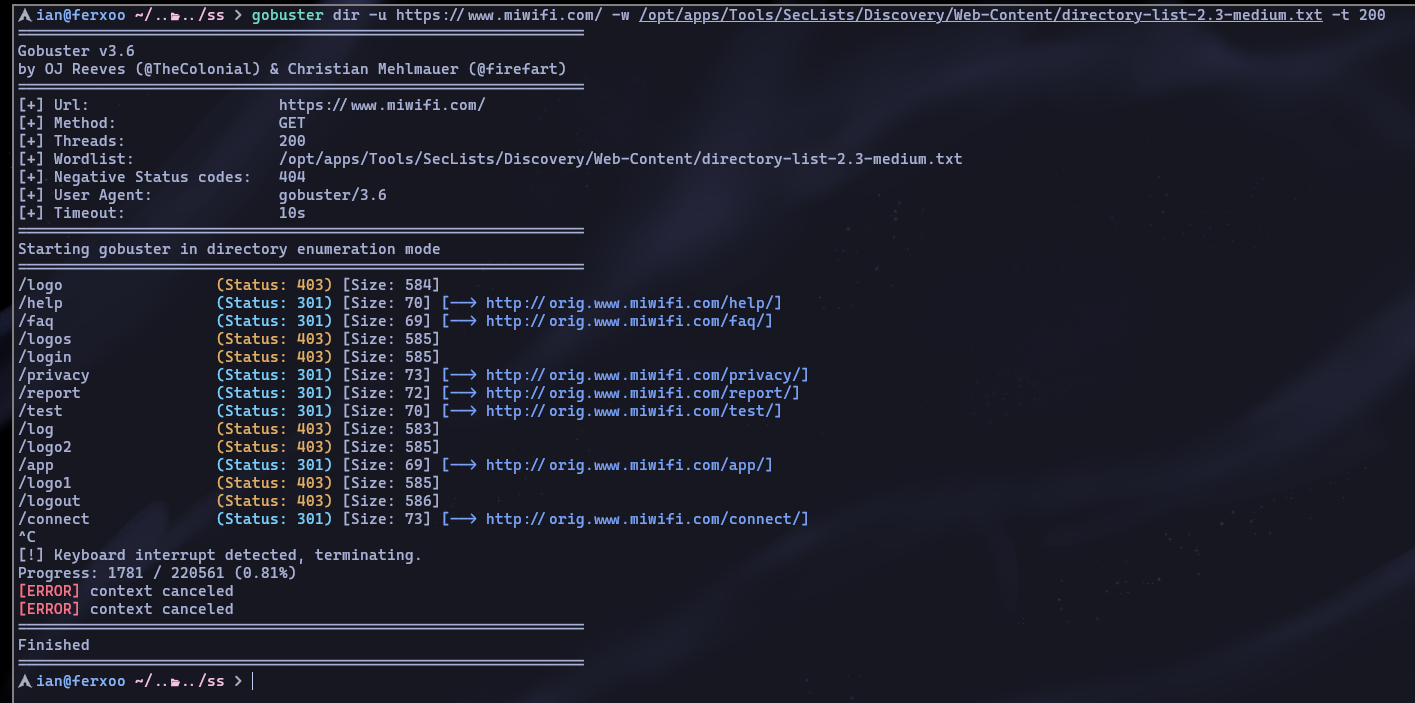The image size is (1415, 703).
Task: Open the orig.www.miwifi.com/report/ redirect link
Action: click(643, 393)
